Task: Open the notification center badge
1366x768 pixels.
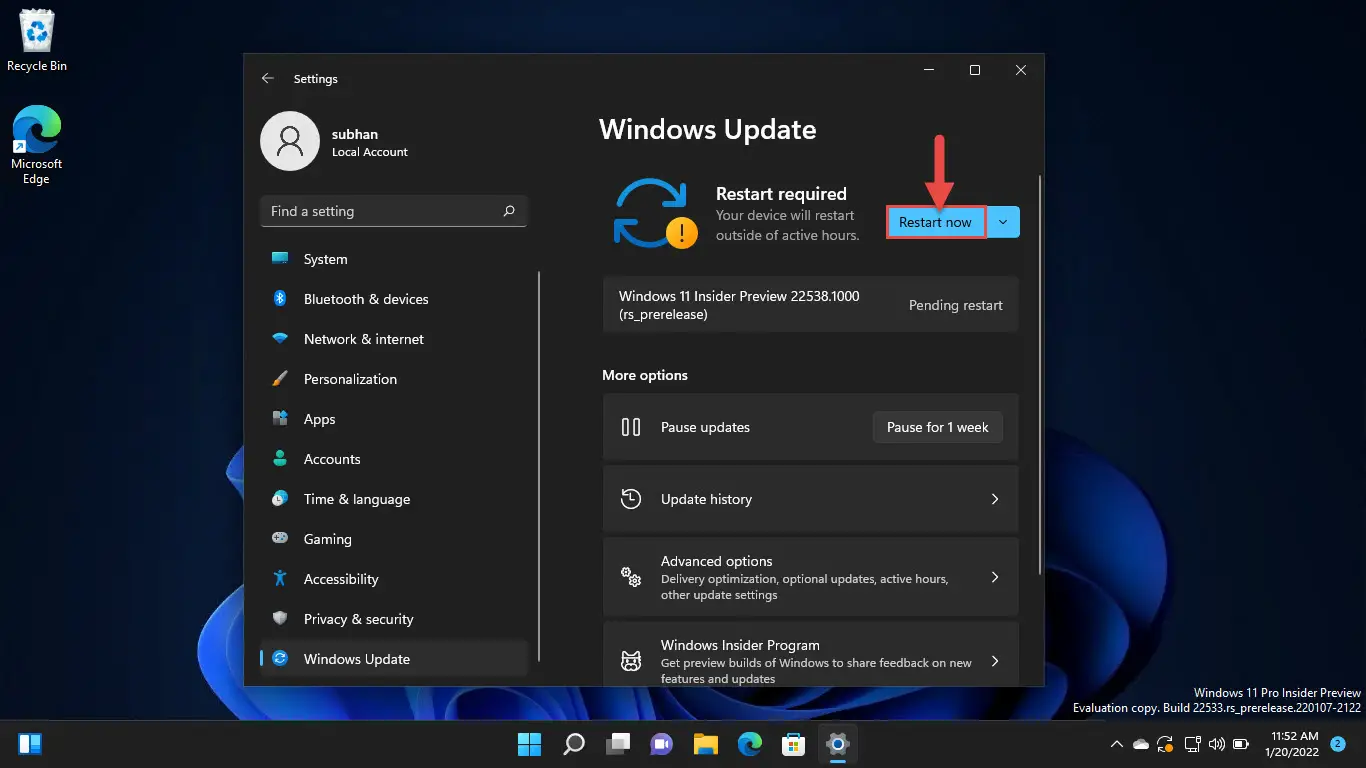Action: (x=1339, y=744)
